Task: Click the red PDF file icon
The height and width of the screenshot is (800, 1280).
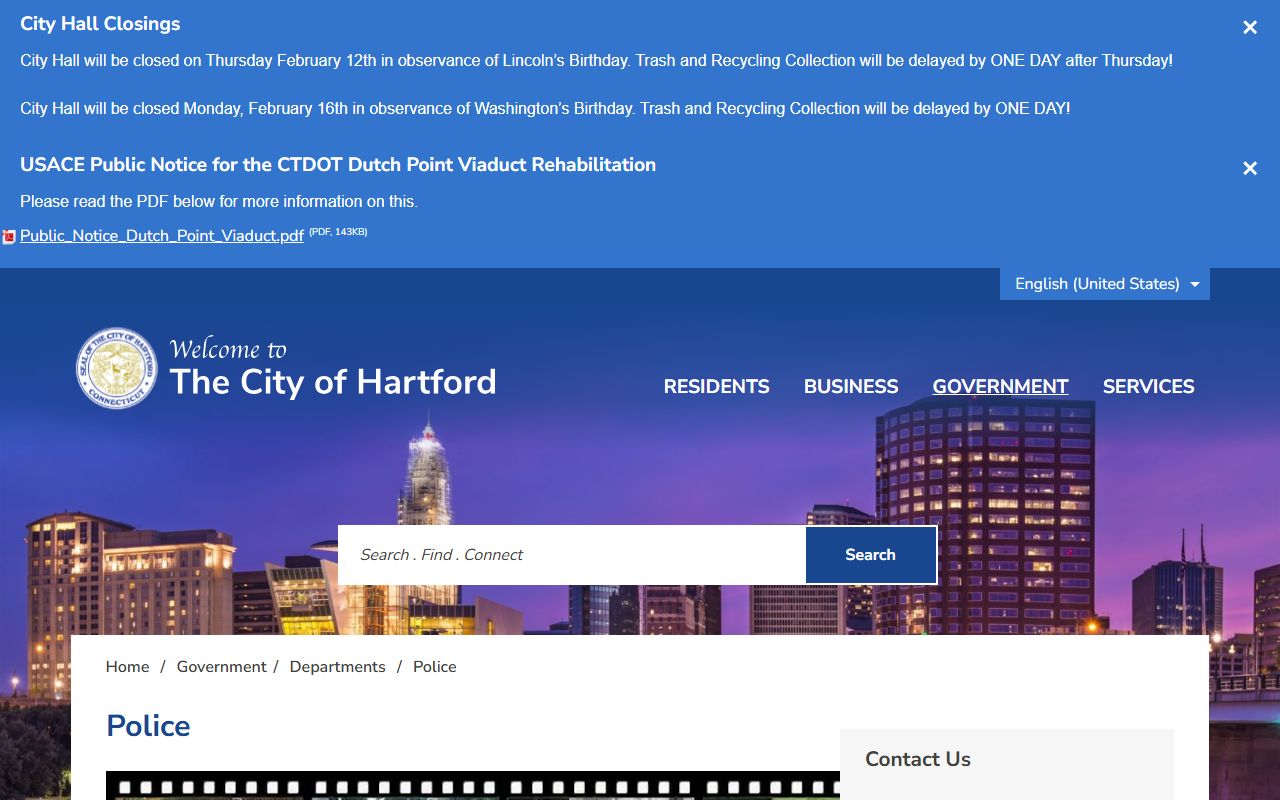Action: (9, 237)
